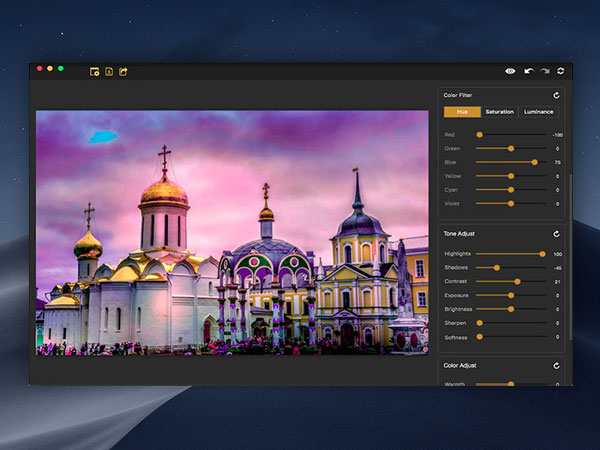The height and width of the screenshot is (450, 600).
Task: Click the undo arrow icon
Action: click(529, 71)
